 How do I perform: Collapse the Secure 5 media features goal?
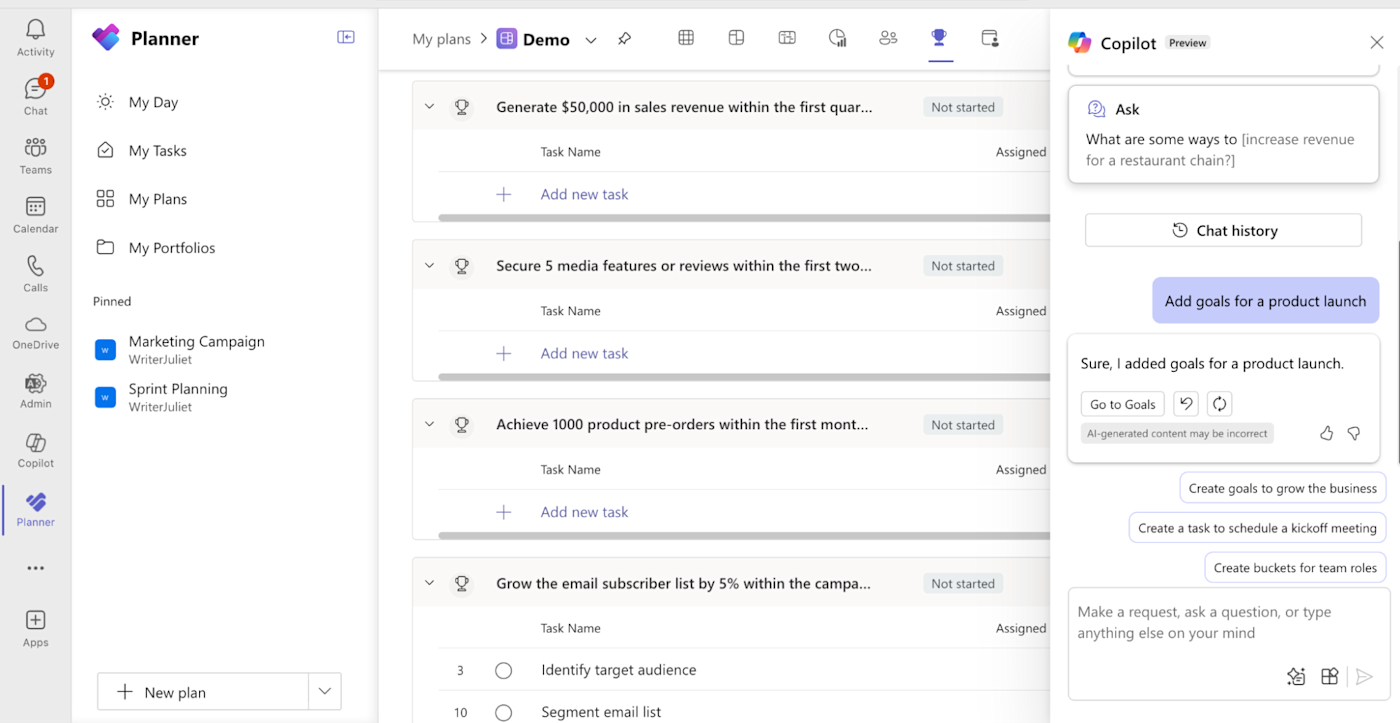pos(429,266)
